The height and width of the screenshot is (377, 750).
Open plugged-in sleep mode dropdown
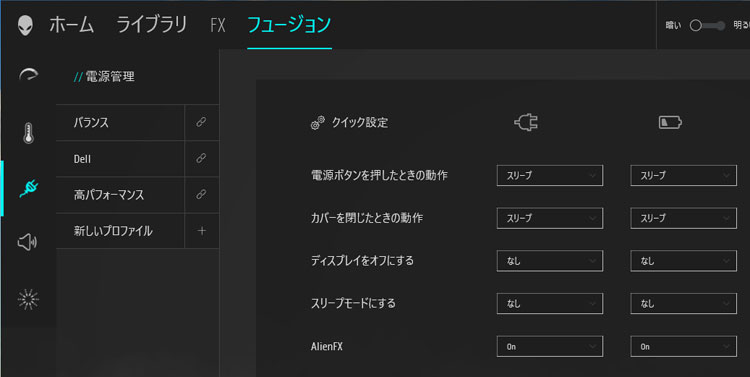(550, 303)
